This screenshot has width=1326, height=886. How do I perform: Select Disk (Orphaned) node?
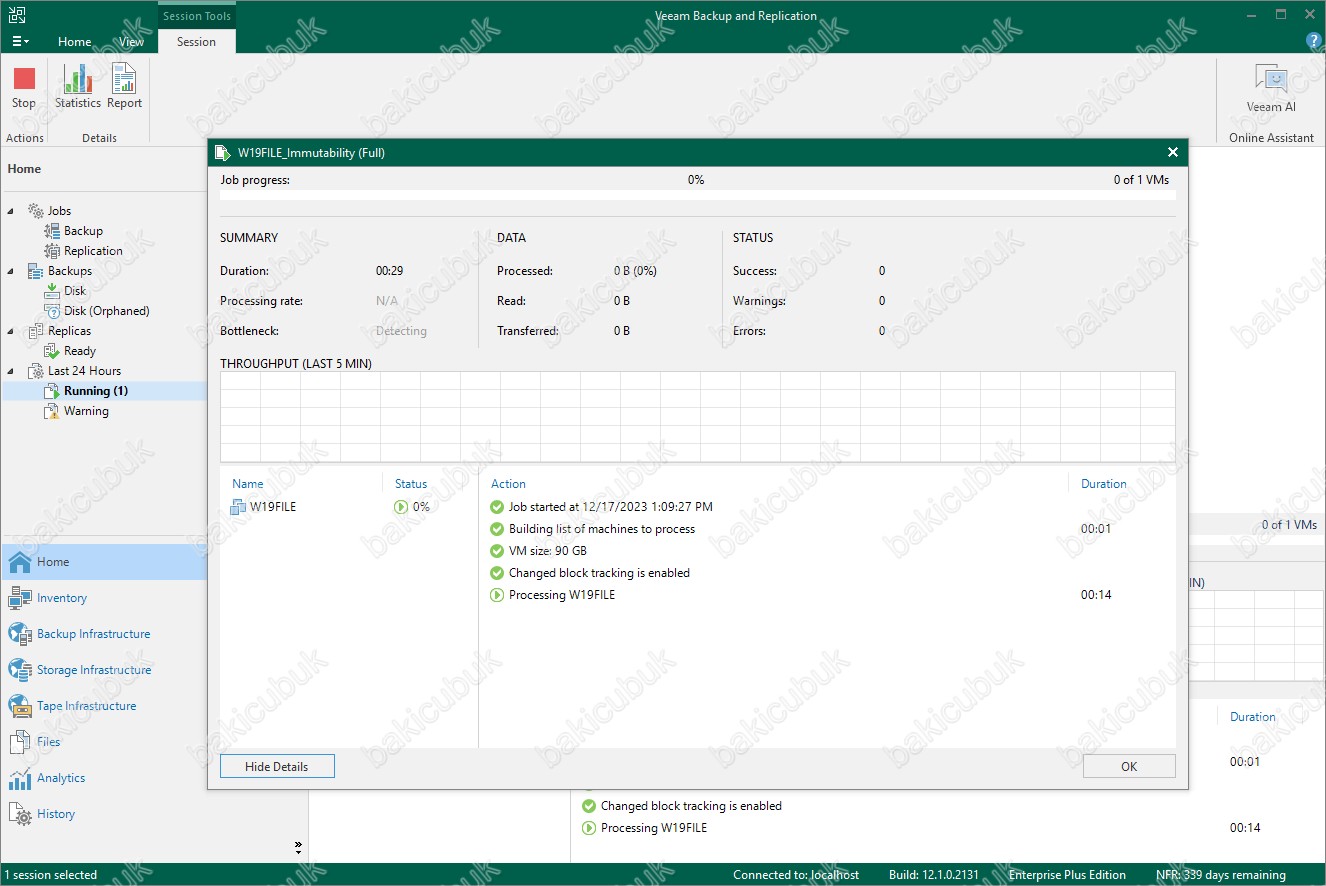[106, 311]
